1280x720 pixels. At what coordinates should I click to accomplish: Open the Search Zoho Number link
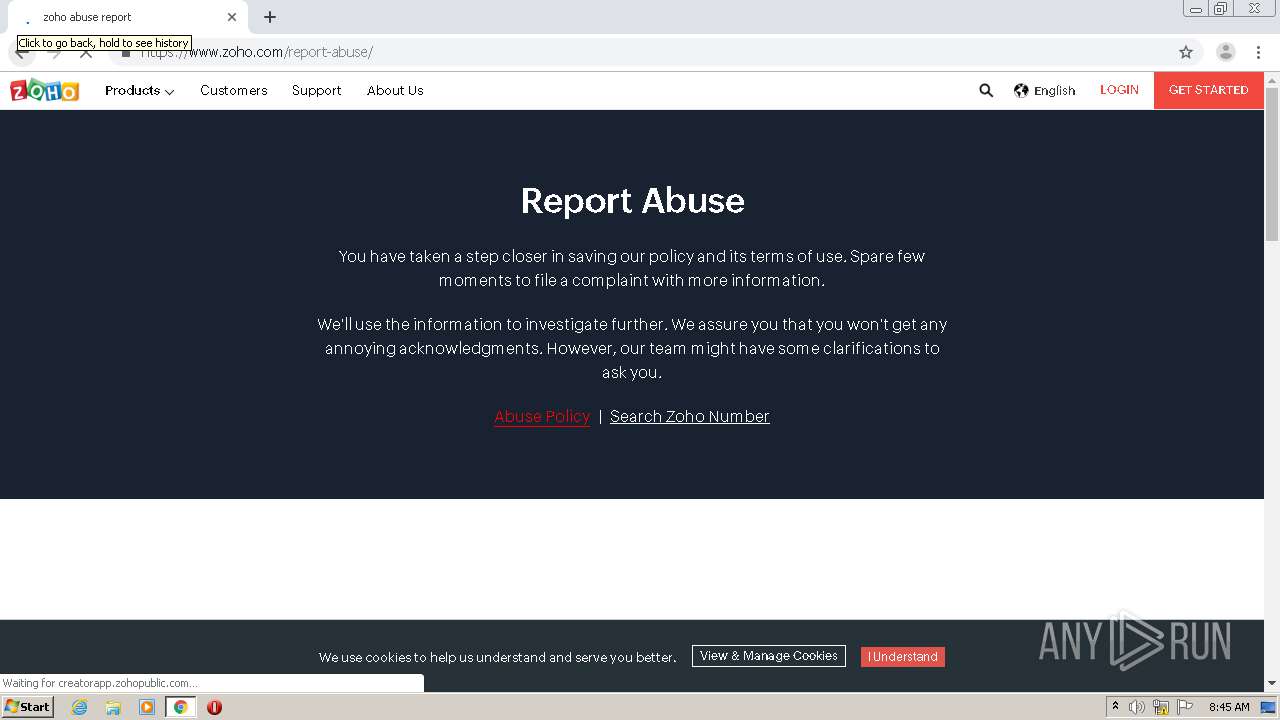690,416
